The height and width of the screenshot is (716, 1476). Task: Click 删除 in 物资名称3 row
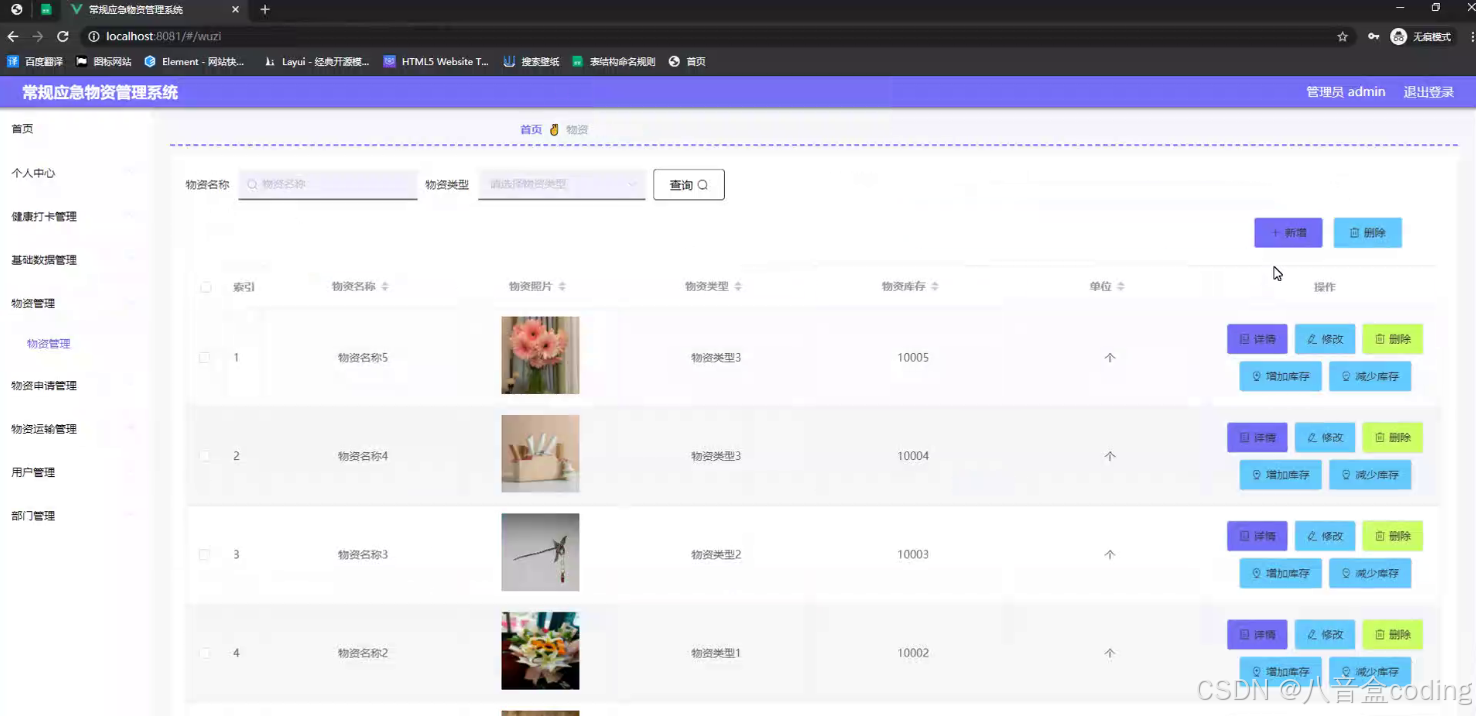click(x=1392, y=536)
